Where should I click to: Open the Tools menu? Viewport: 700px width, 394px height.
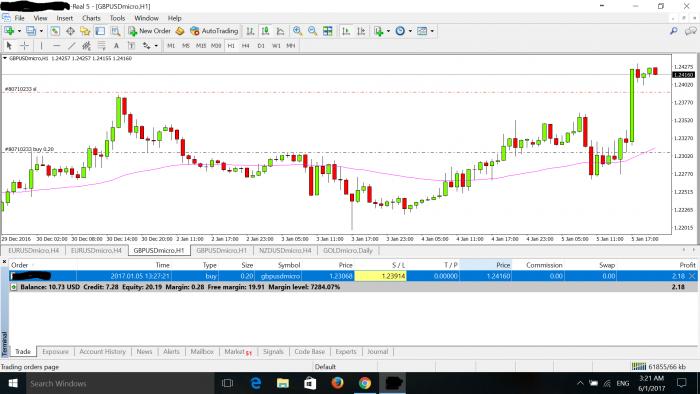tap(117, 18)
